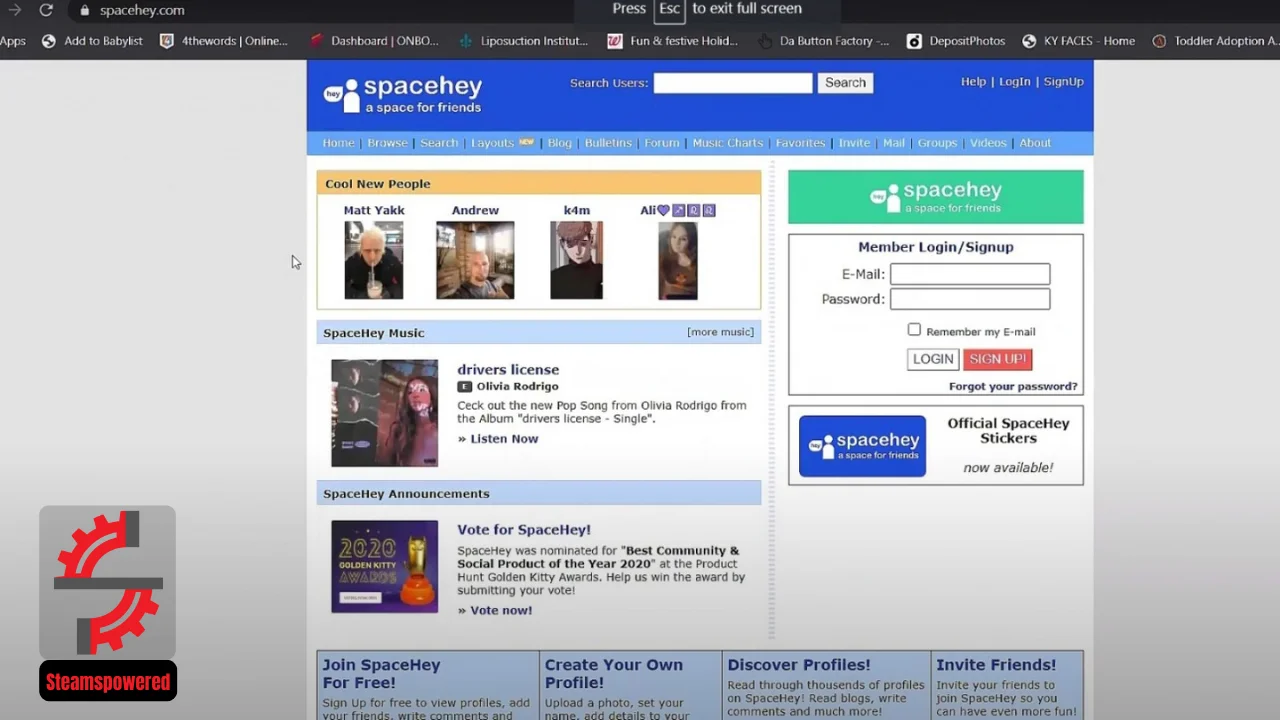Open the Vote for SpaceHey! heading link

524,530
